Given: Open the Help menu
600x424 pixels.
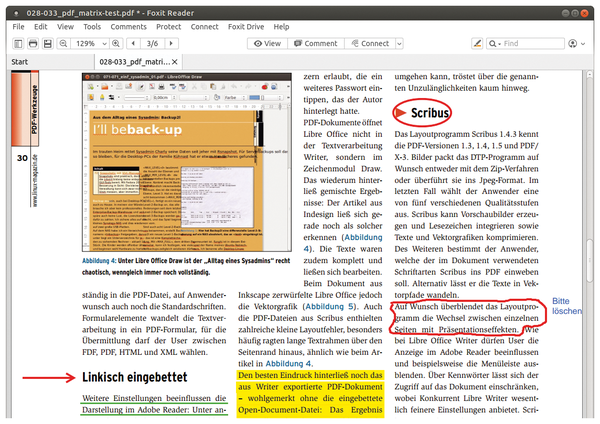Looking at the screenshot, I should point(281,27).
